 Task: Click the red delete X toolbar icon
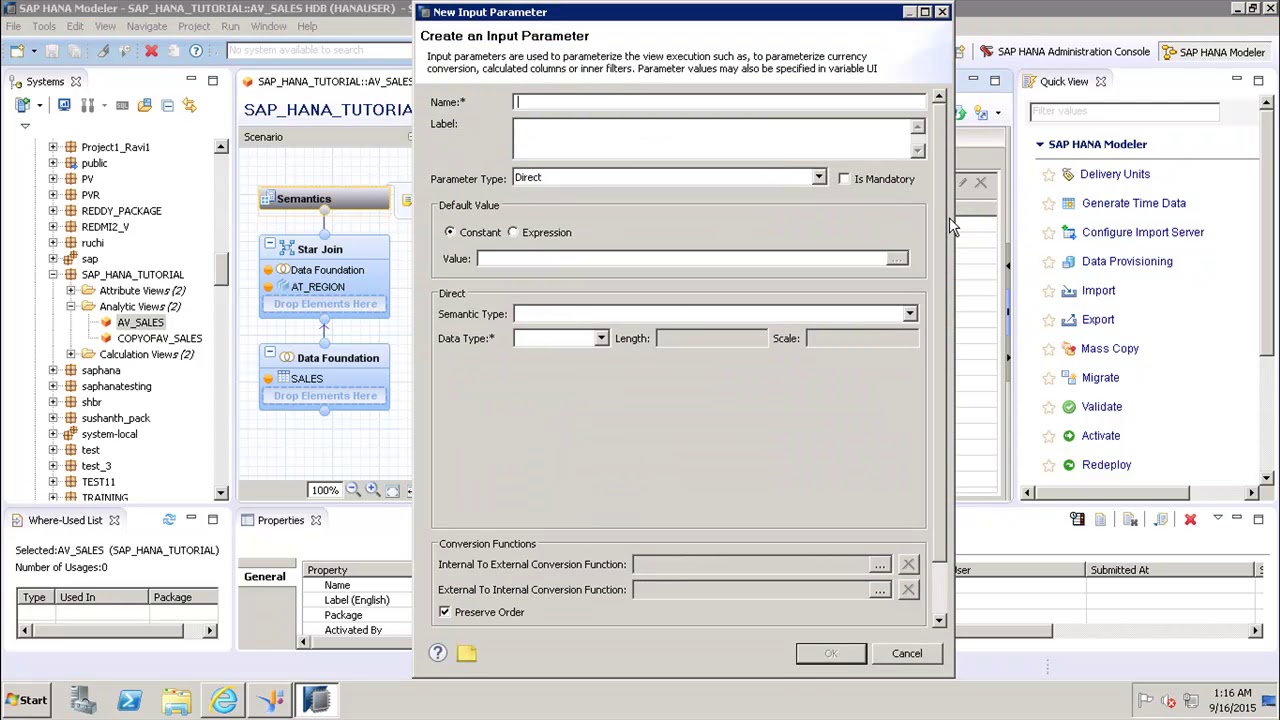151,50
